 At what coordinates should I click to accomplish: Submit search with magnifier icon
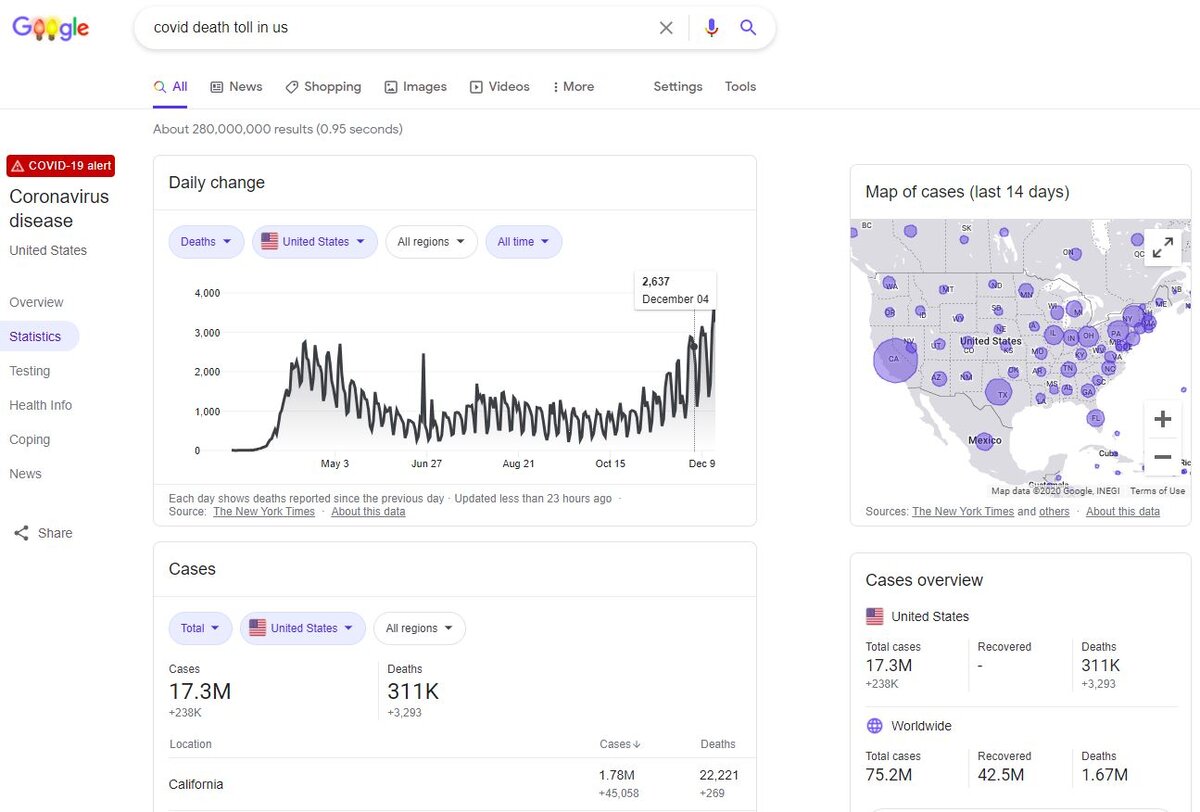[x=748, y=28]
